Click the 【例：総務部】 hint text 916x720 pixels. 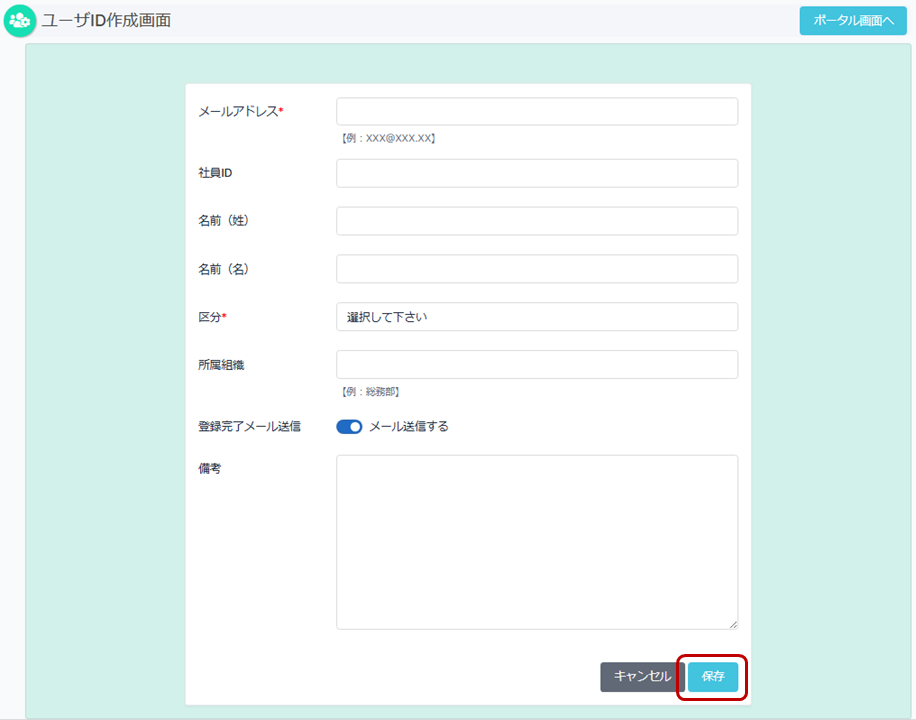[371, 392]
